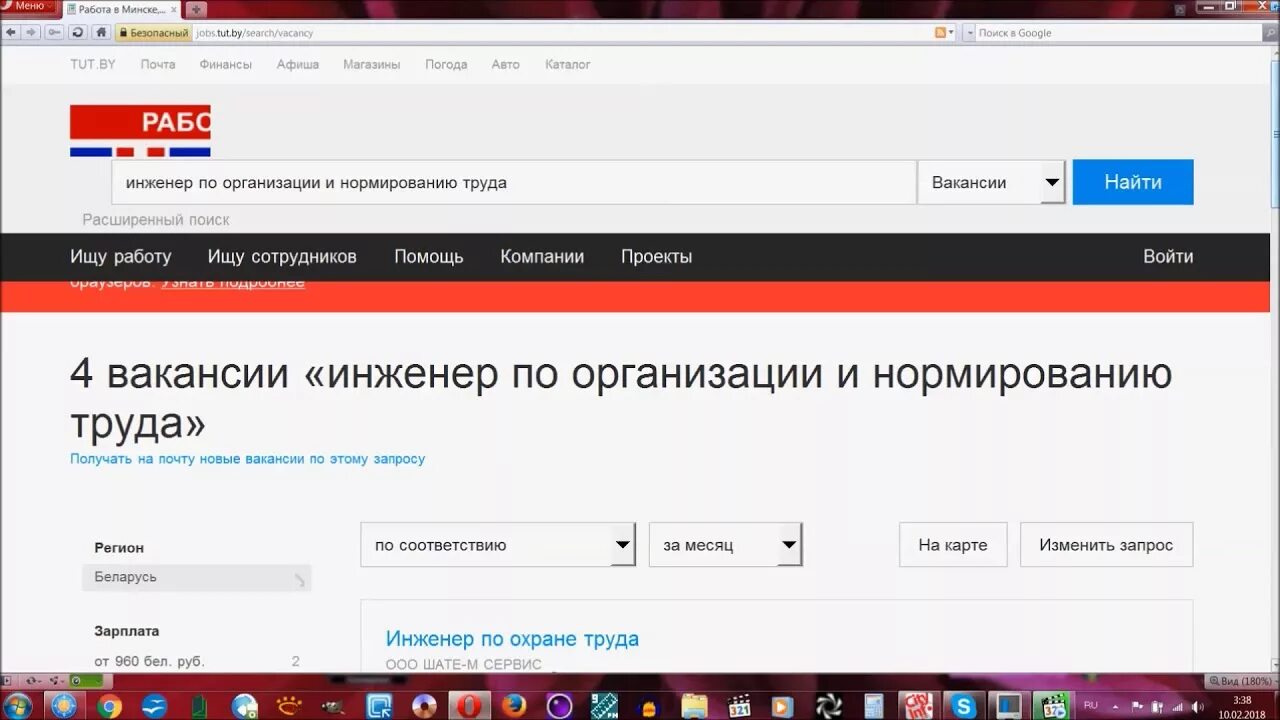1280x720 pixels.
Task: Open the Opera browser taskbar icon
Action: tap(469, 706)
